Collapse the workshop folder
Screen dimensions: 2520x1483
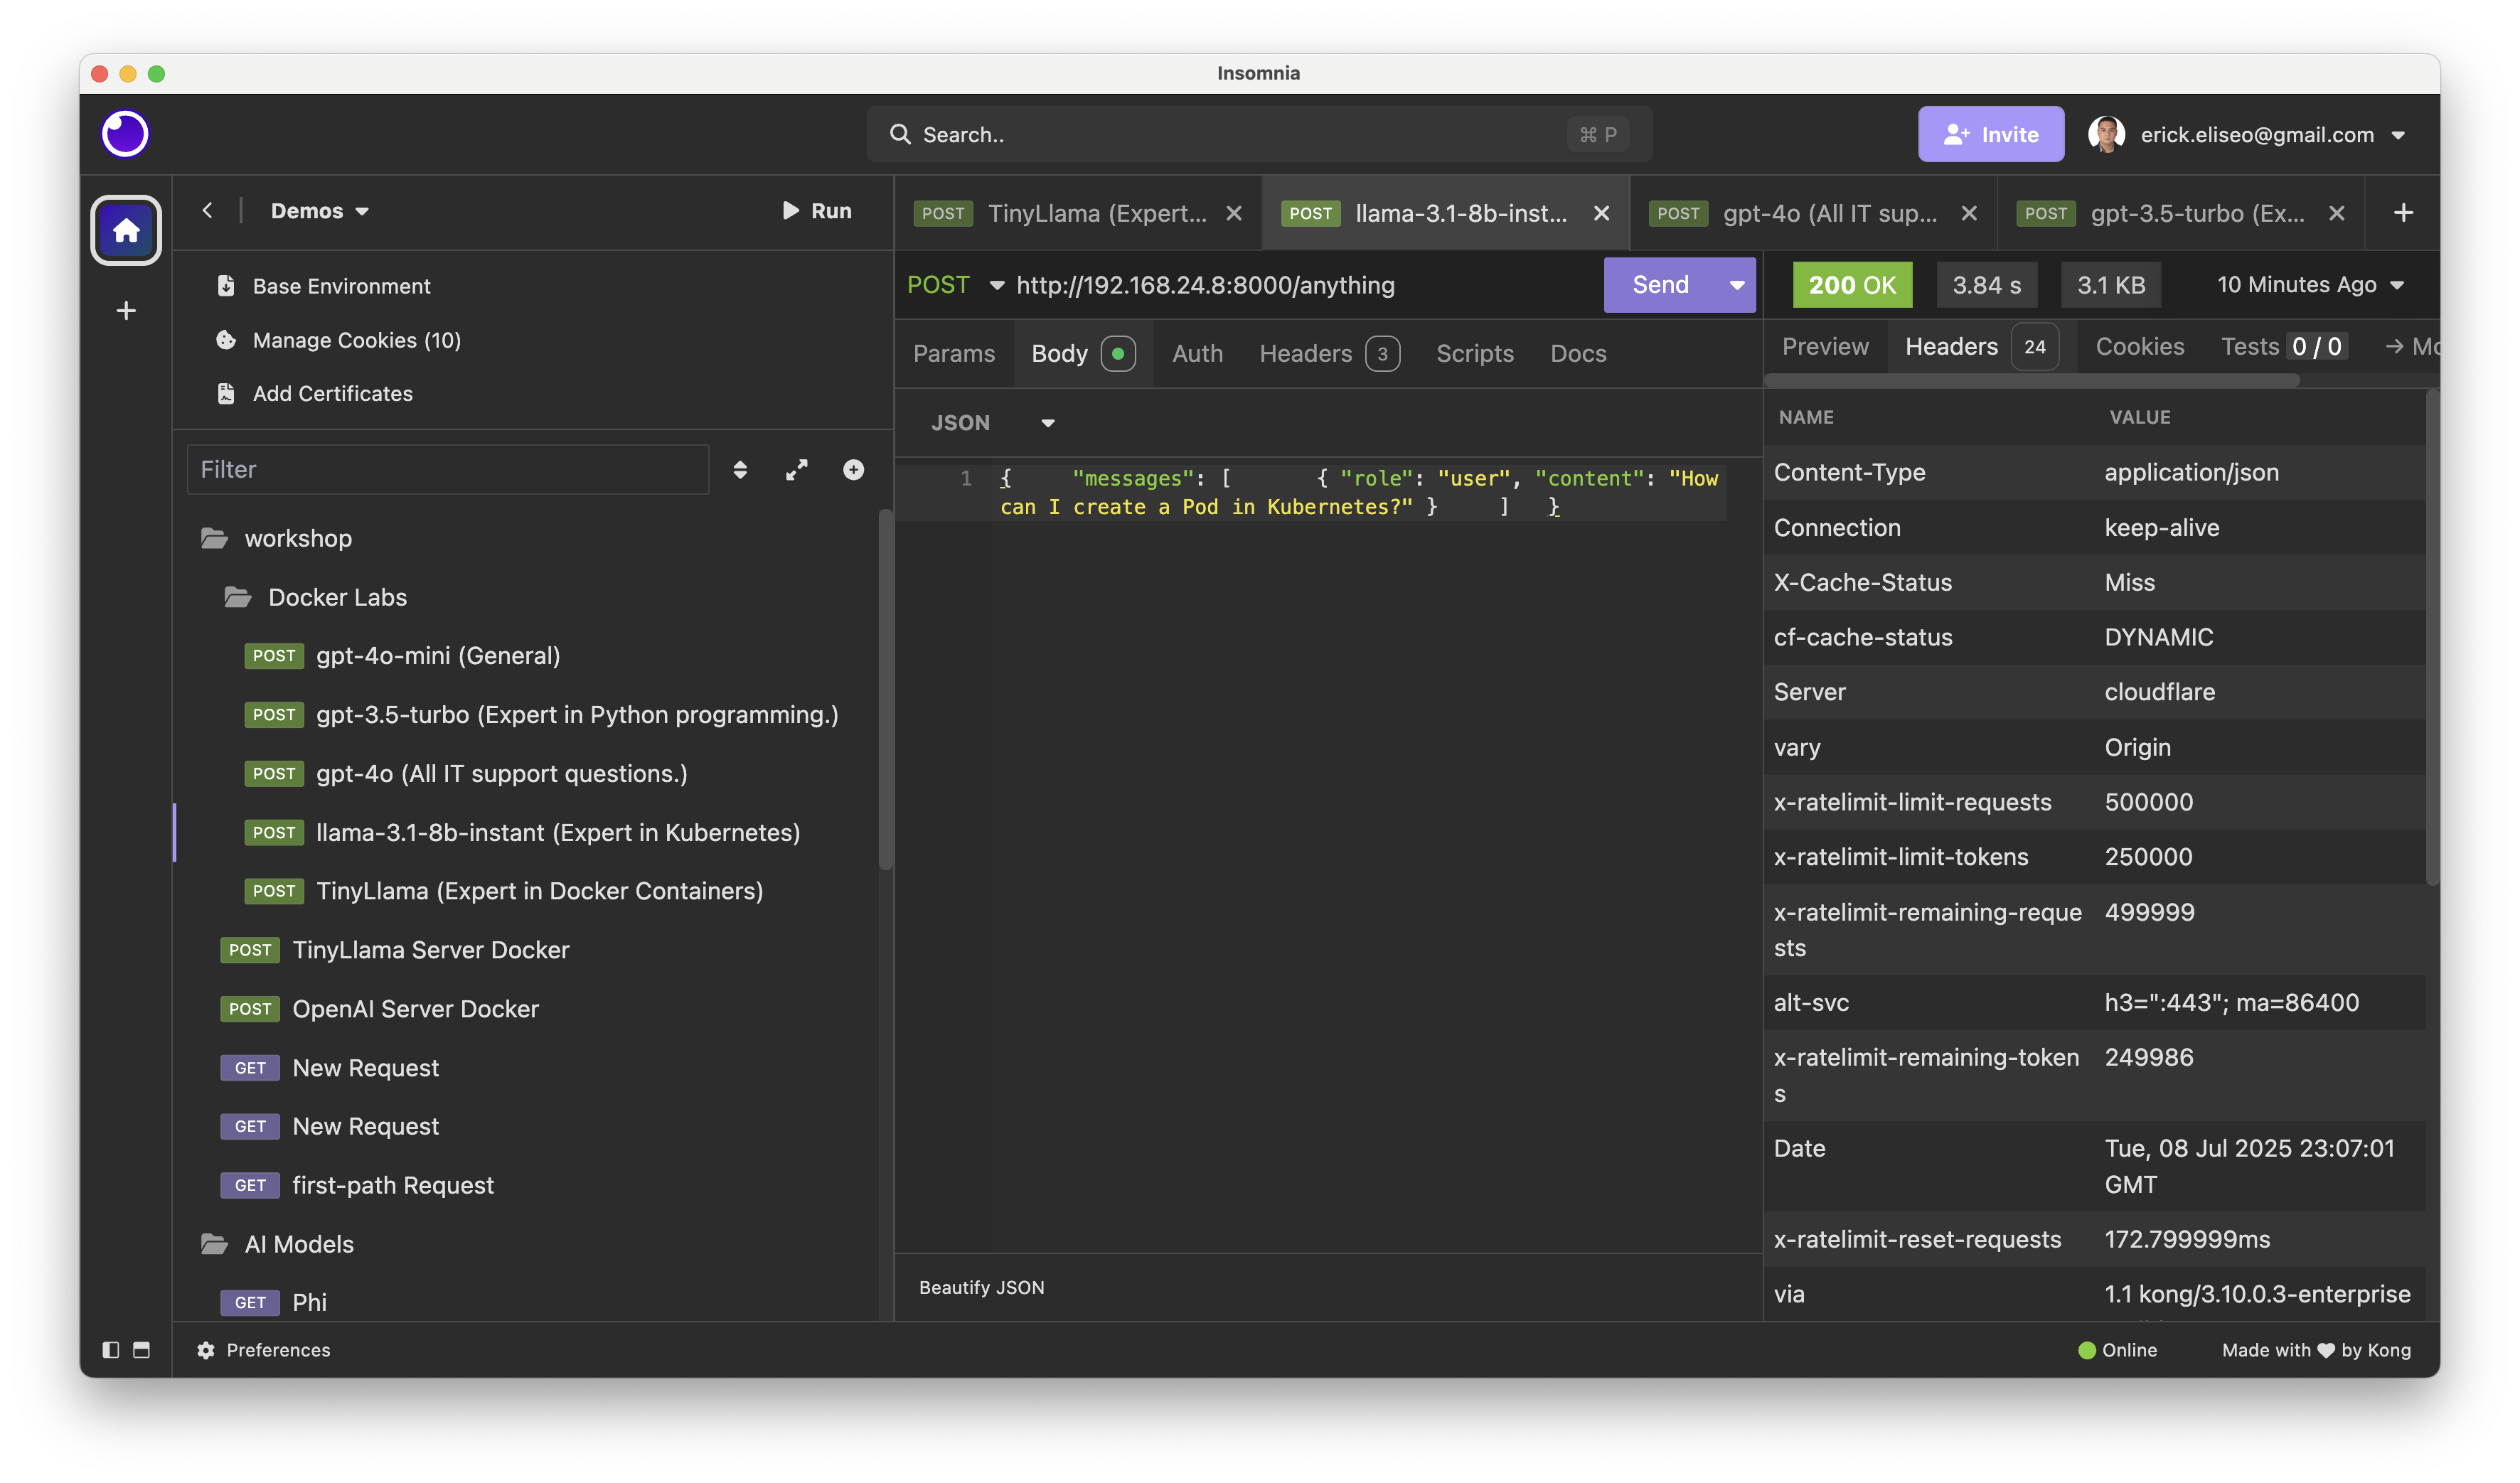[x=276, y=539]
